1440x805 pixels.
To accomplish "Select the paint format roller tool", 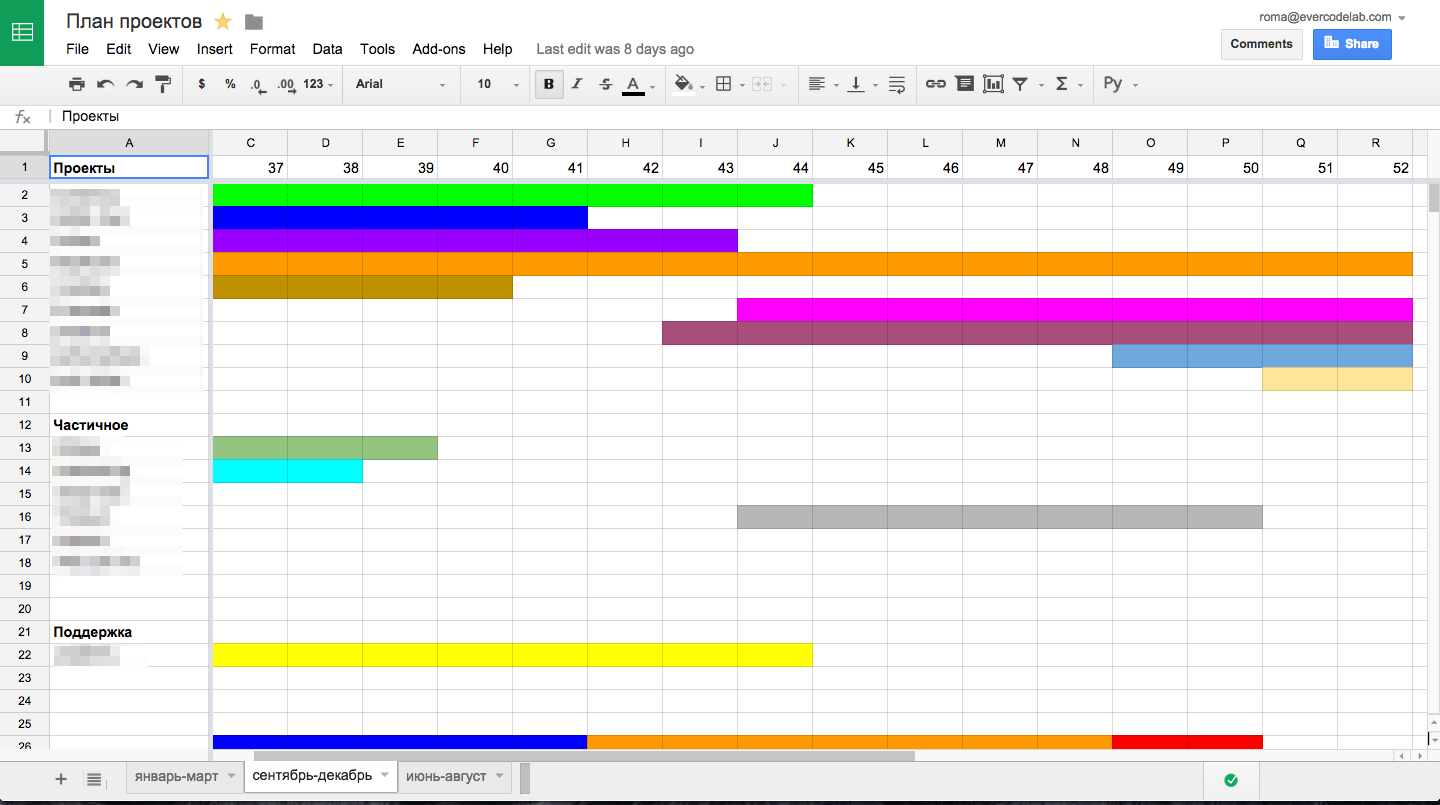I will (163, 84).
